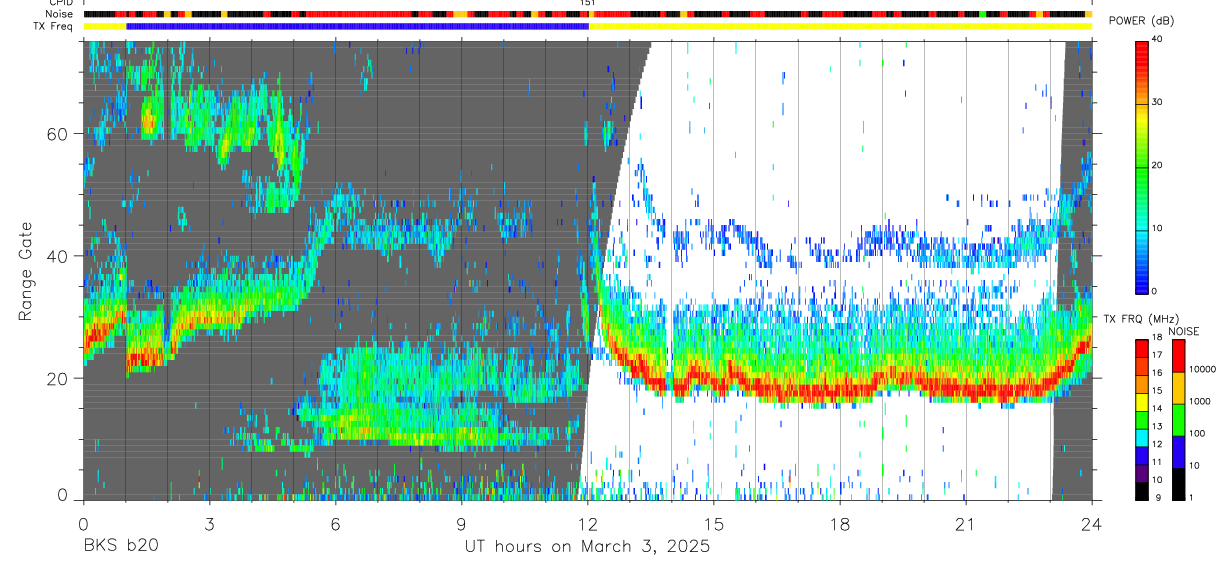Click the "TX Freq" row label at top left
The width and height of the screenshot is (1228, 567).
coord(55,27)
